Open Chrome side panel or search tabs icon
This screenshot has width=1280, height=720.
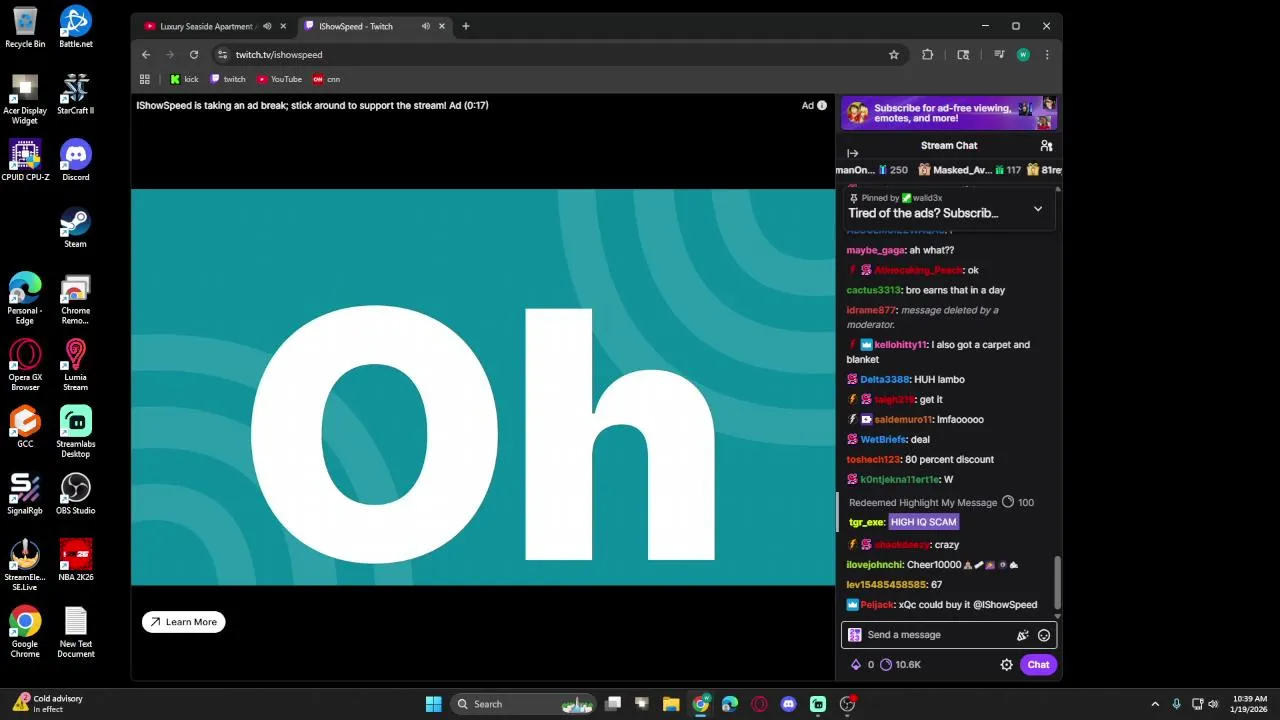click(x=963, y=55)
